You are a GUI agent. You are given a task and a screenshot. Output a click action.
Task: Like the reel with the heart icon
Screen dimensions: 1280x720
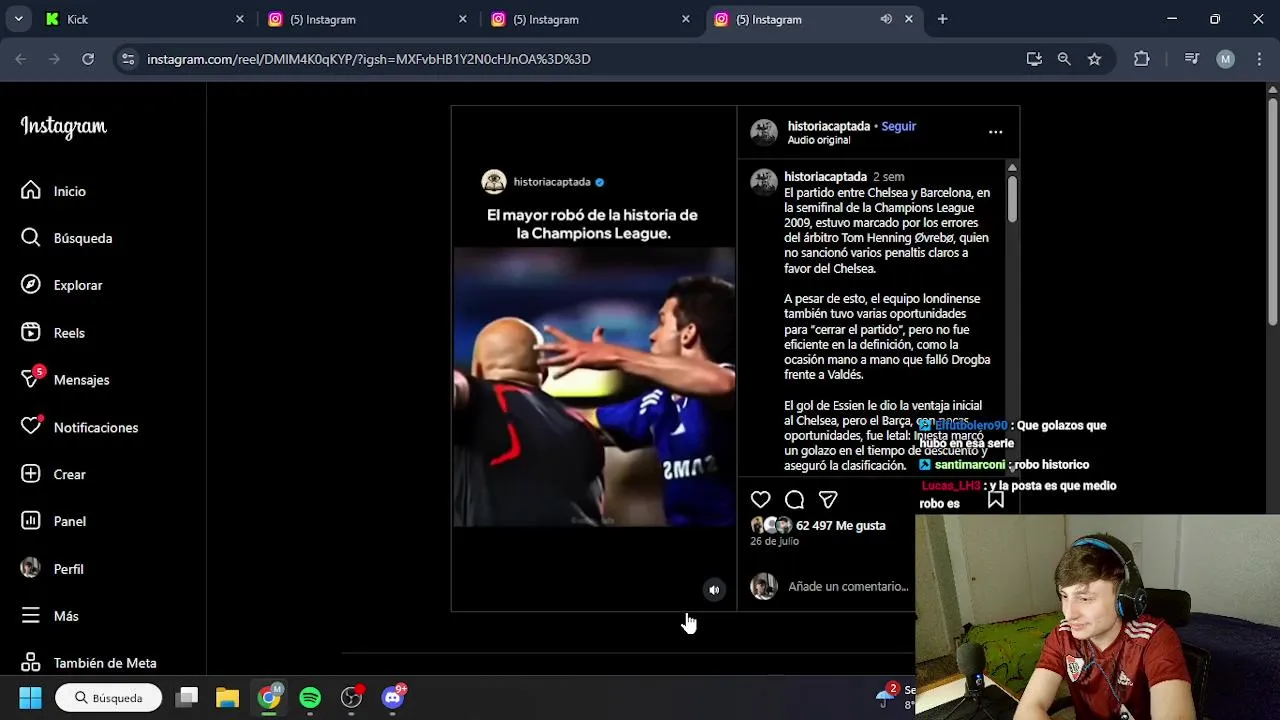point(761,499)
